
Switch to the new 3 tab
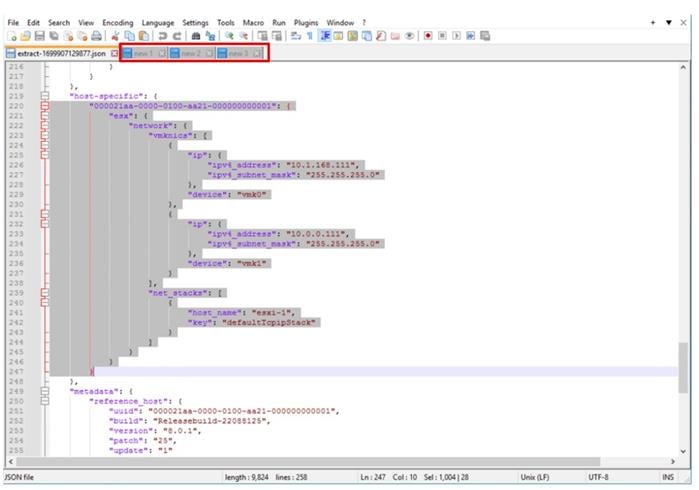coord(240,53)
